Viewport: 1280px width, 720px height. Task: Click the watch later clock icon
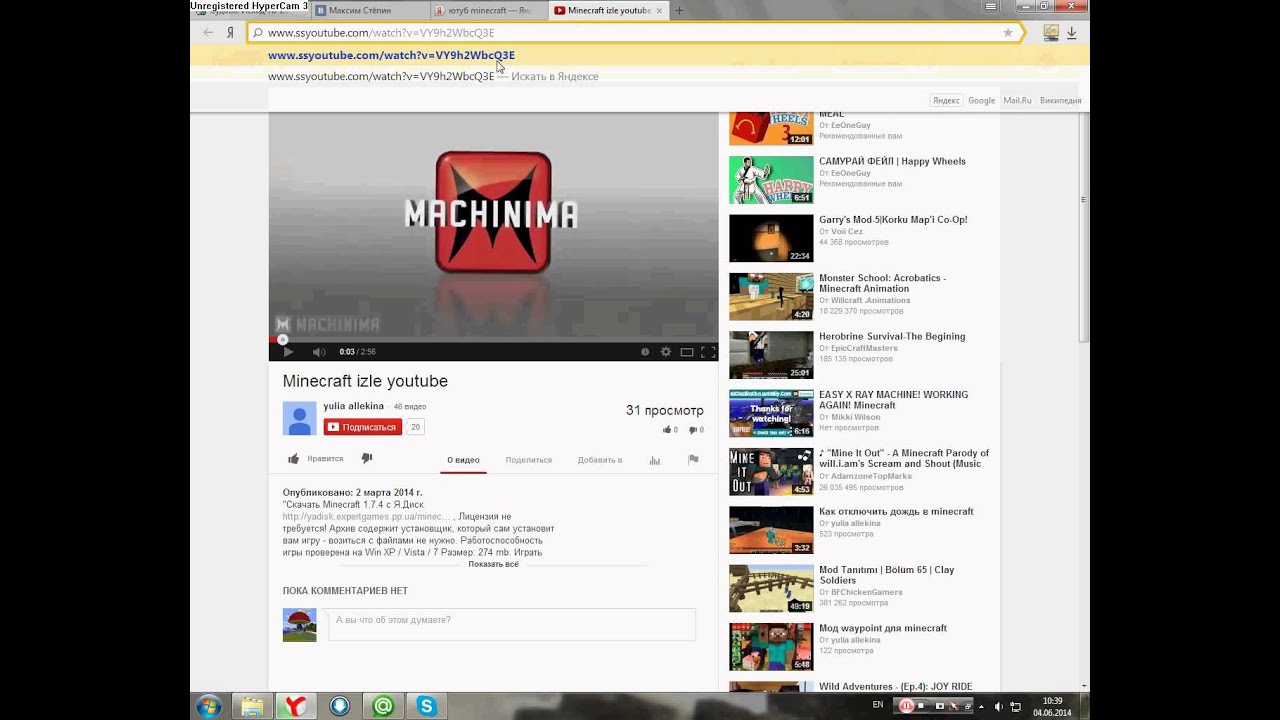[645, 352]
